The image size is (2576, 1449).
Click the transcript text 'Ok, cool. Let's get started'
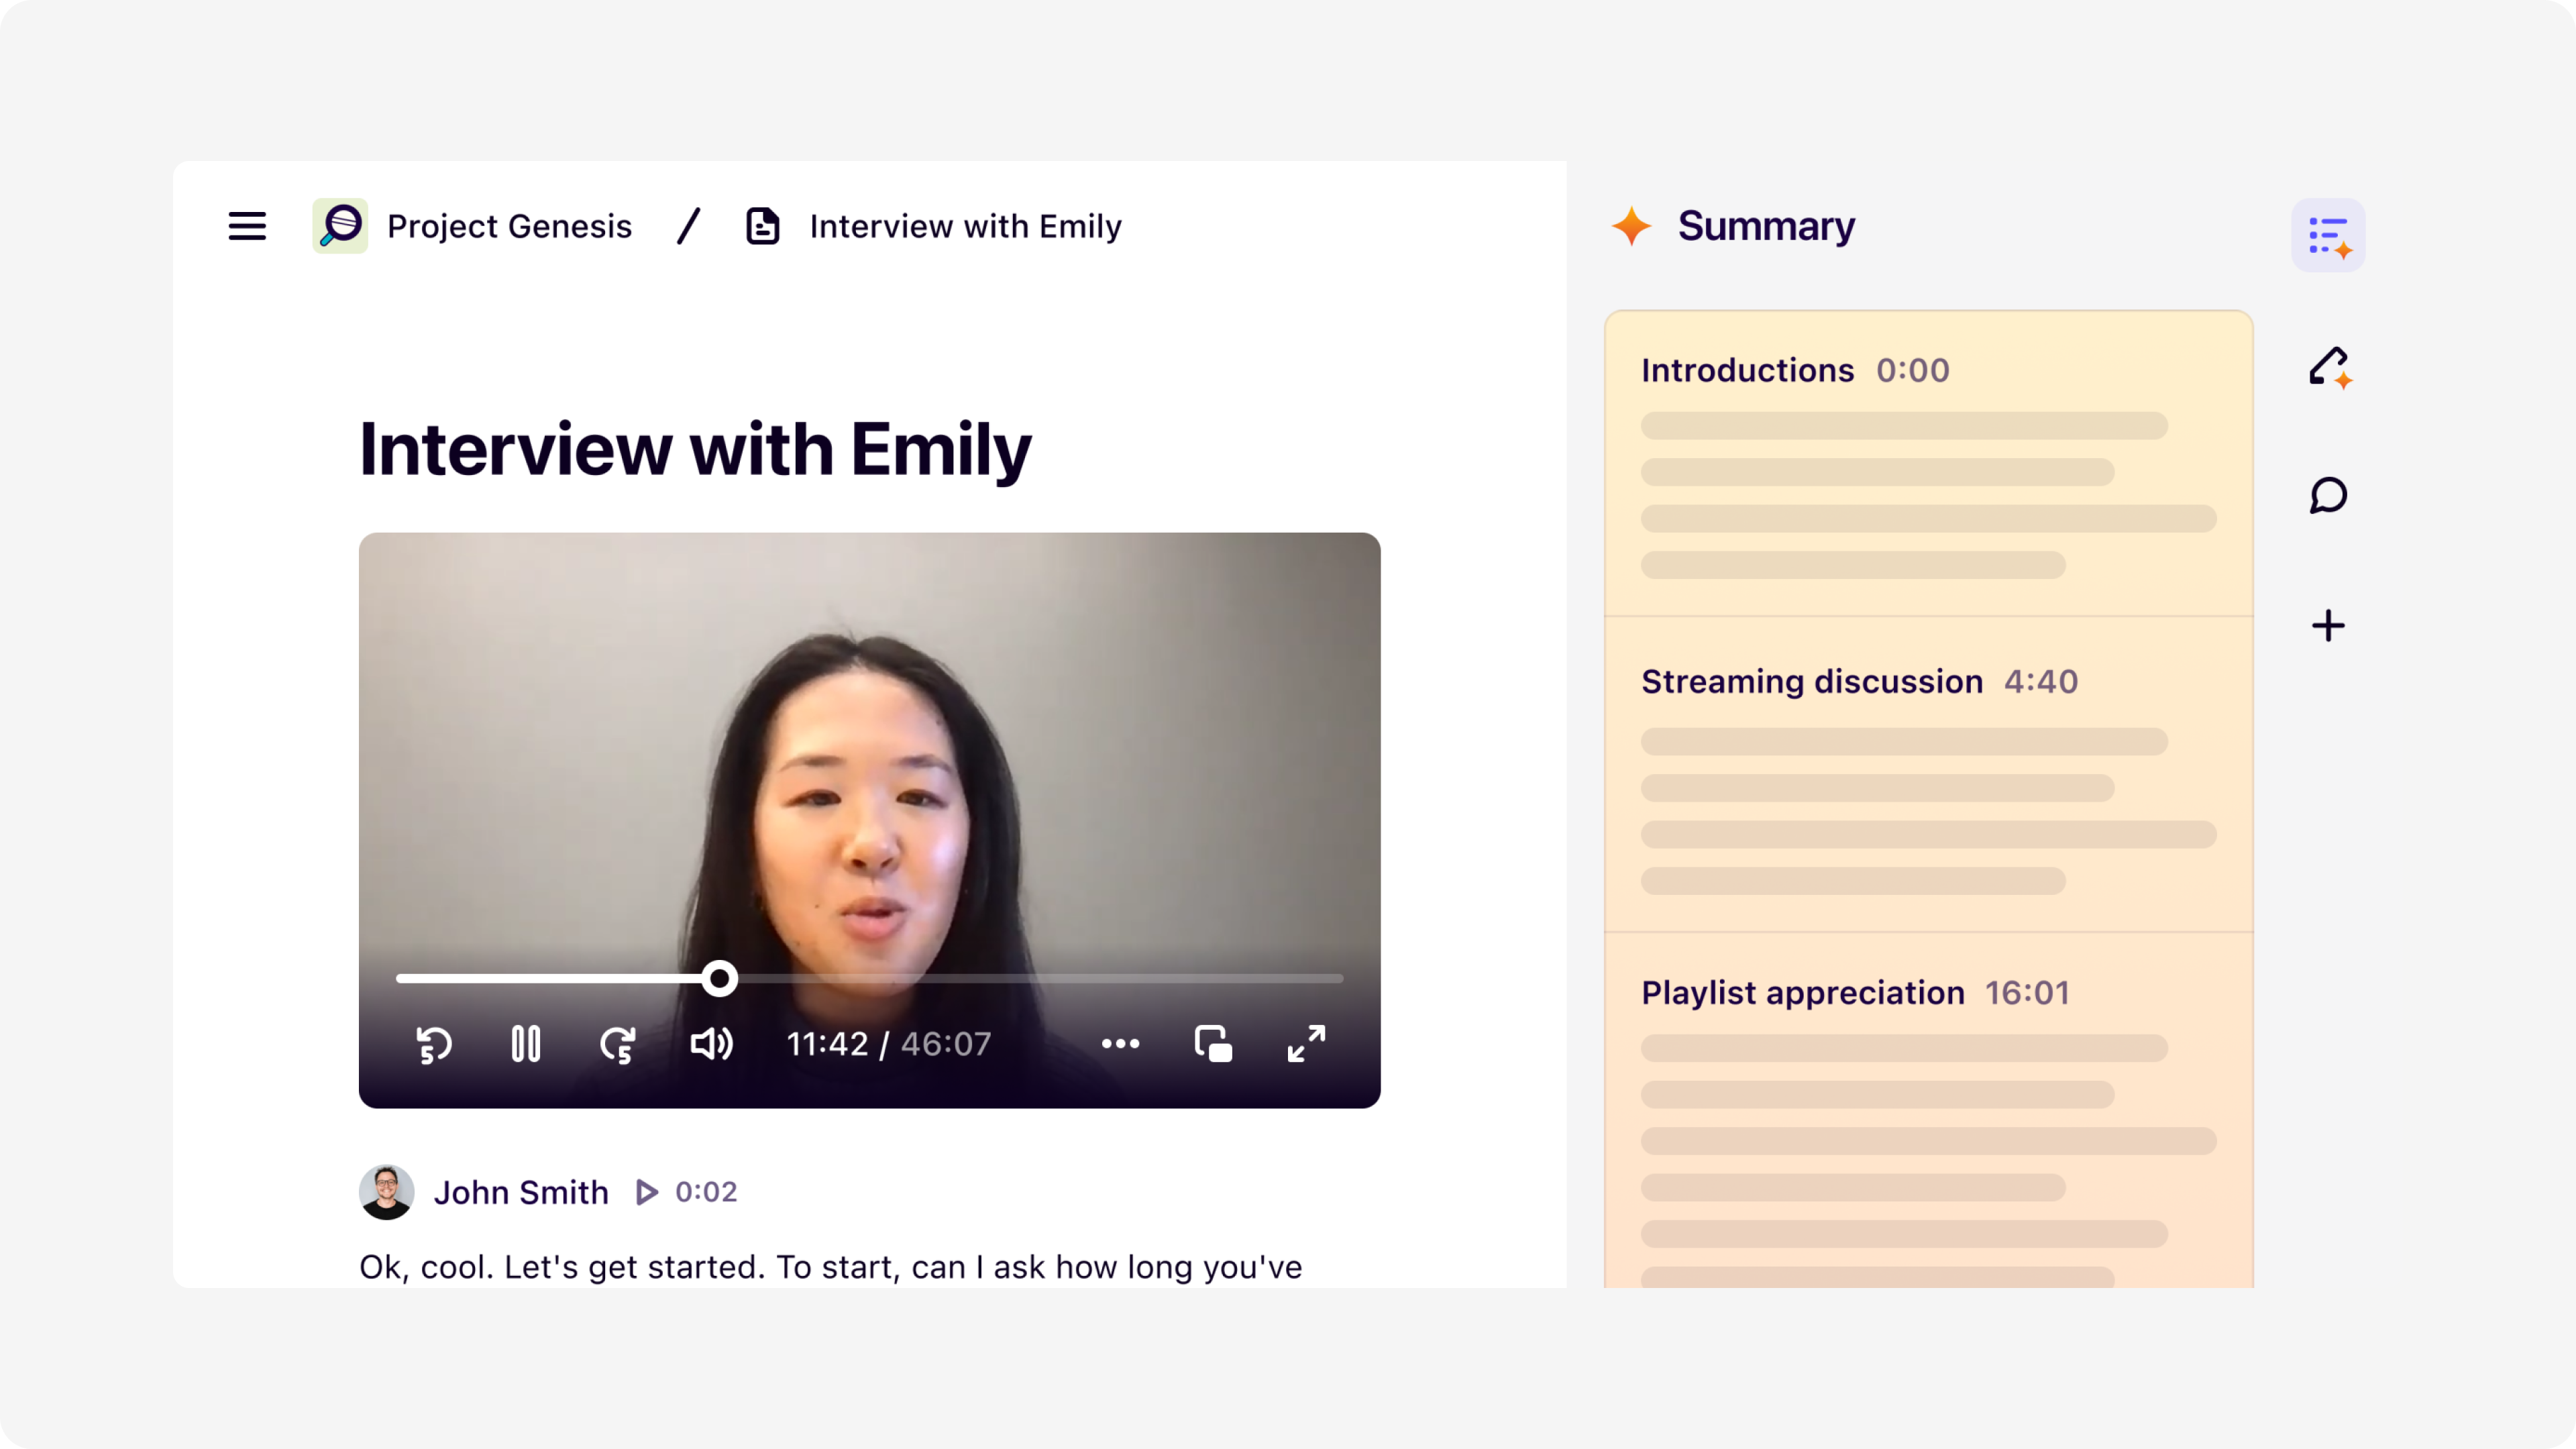562,1267
